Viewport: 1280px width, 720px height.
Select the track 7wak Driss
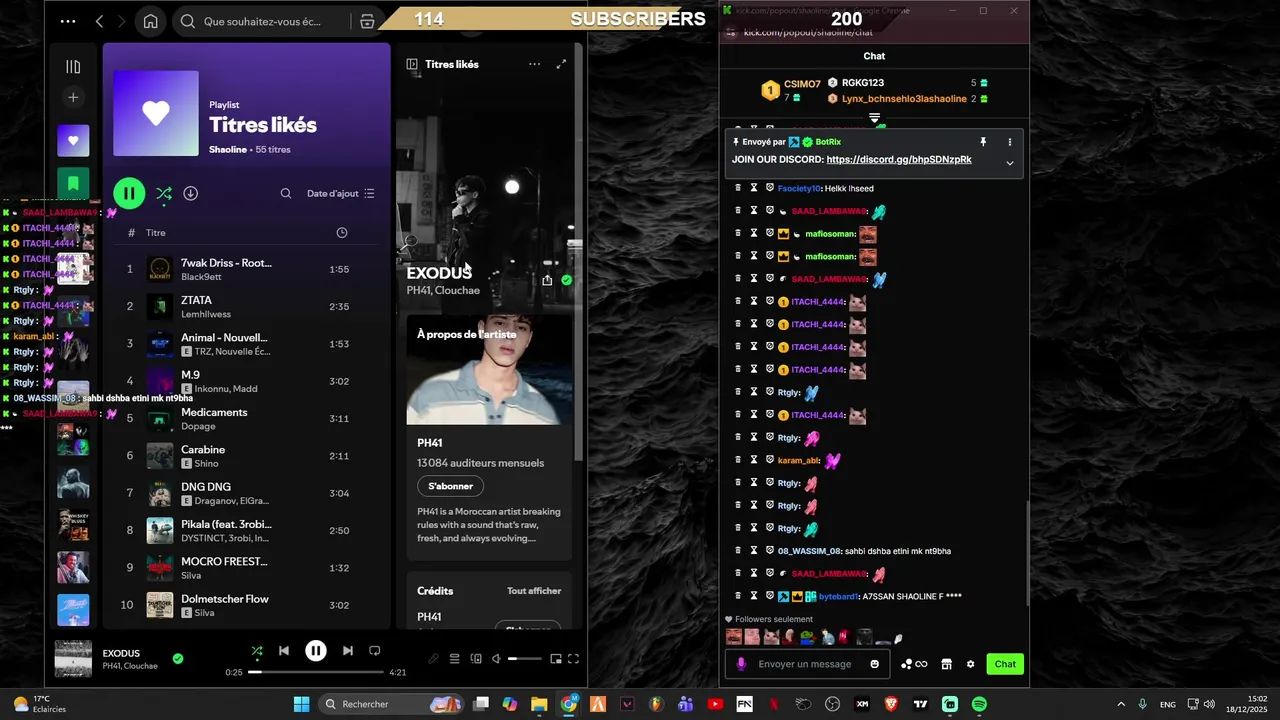click(246, 269)
